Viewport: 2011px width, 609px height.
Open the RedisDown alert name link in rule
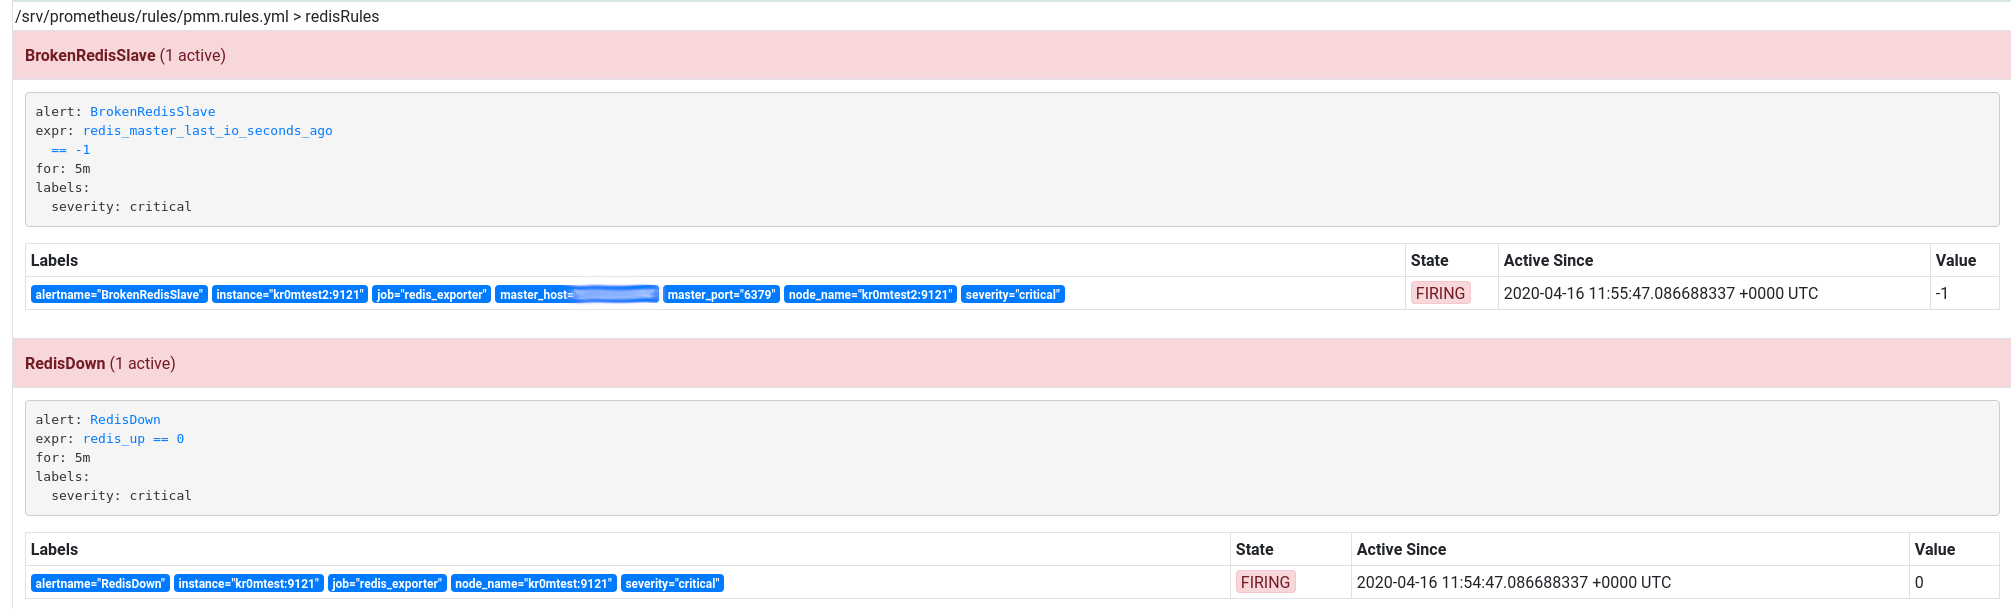(x=125, y=420)
